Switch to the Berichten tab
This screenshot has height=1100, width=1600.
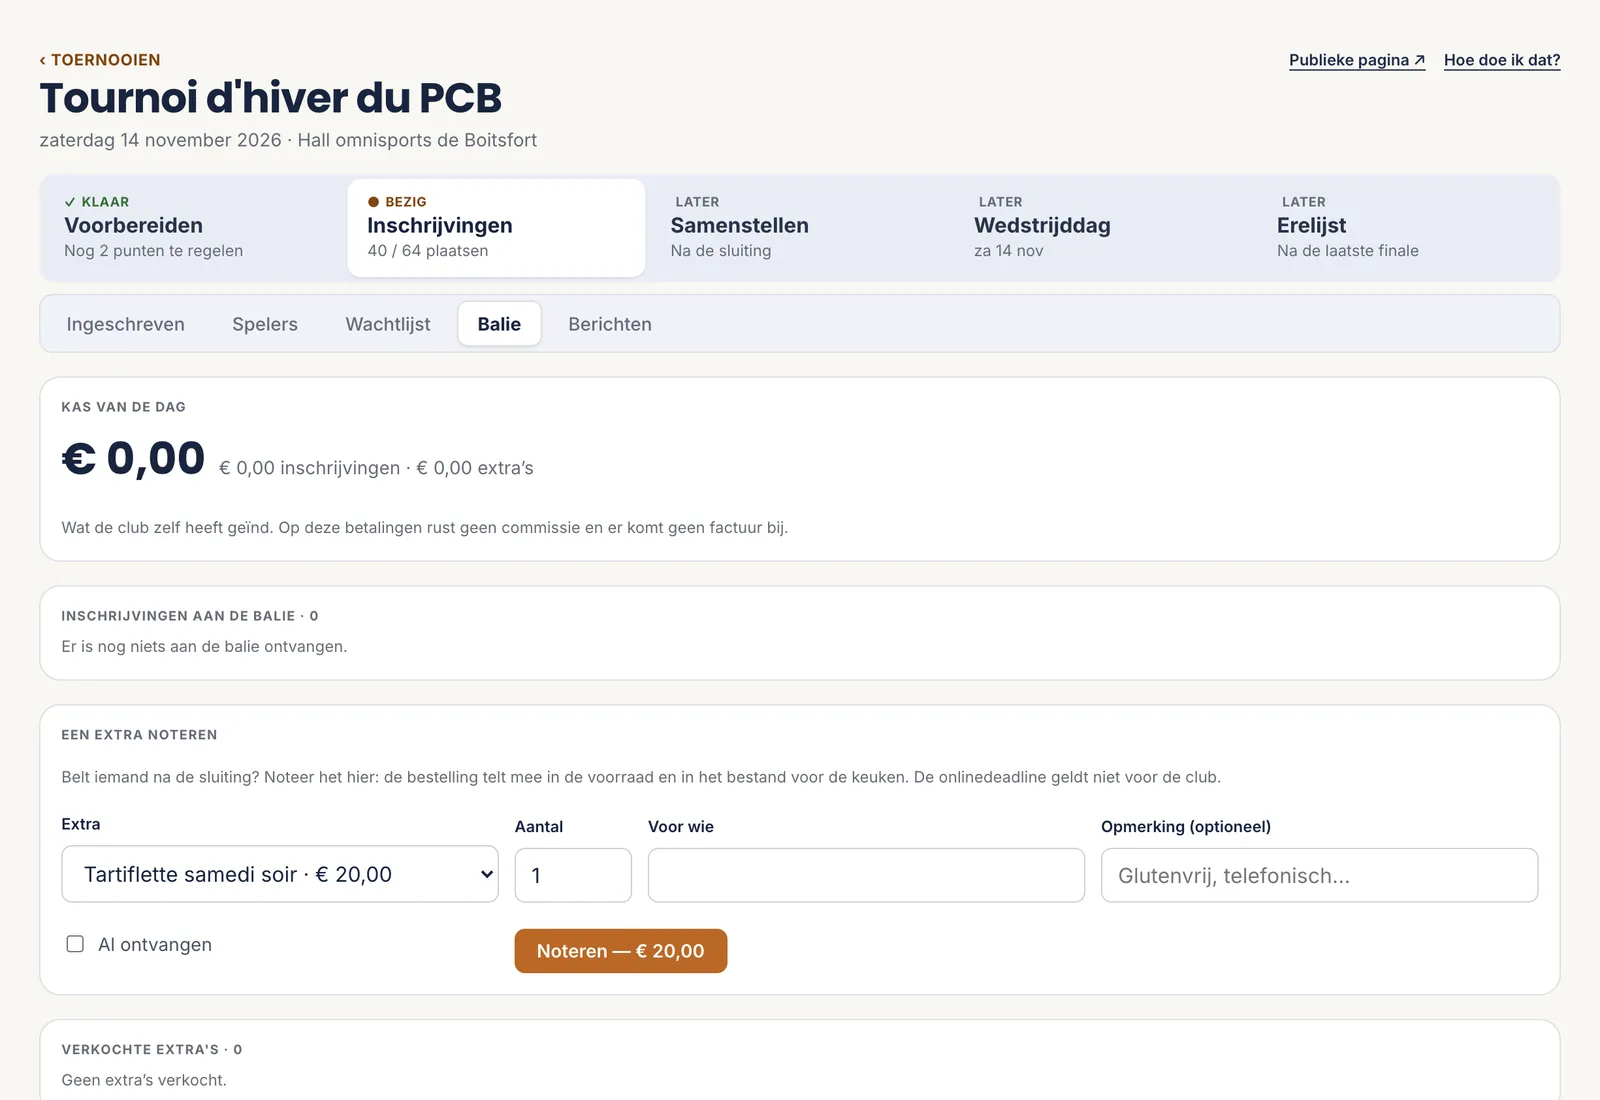point(610,324)
